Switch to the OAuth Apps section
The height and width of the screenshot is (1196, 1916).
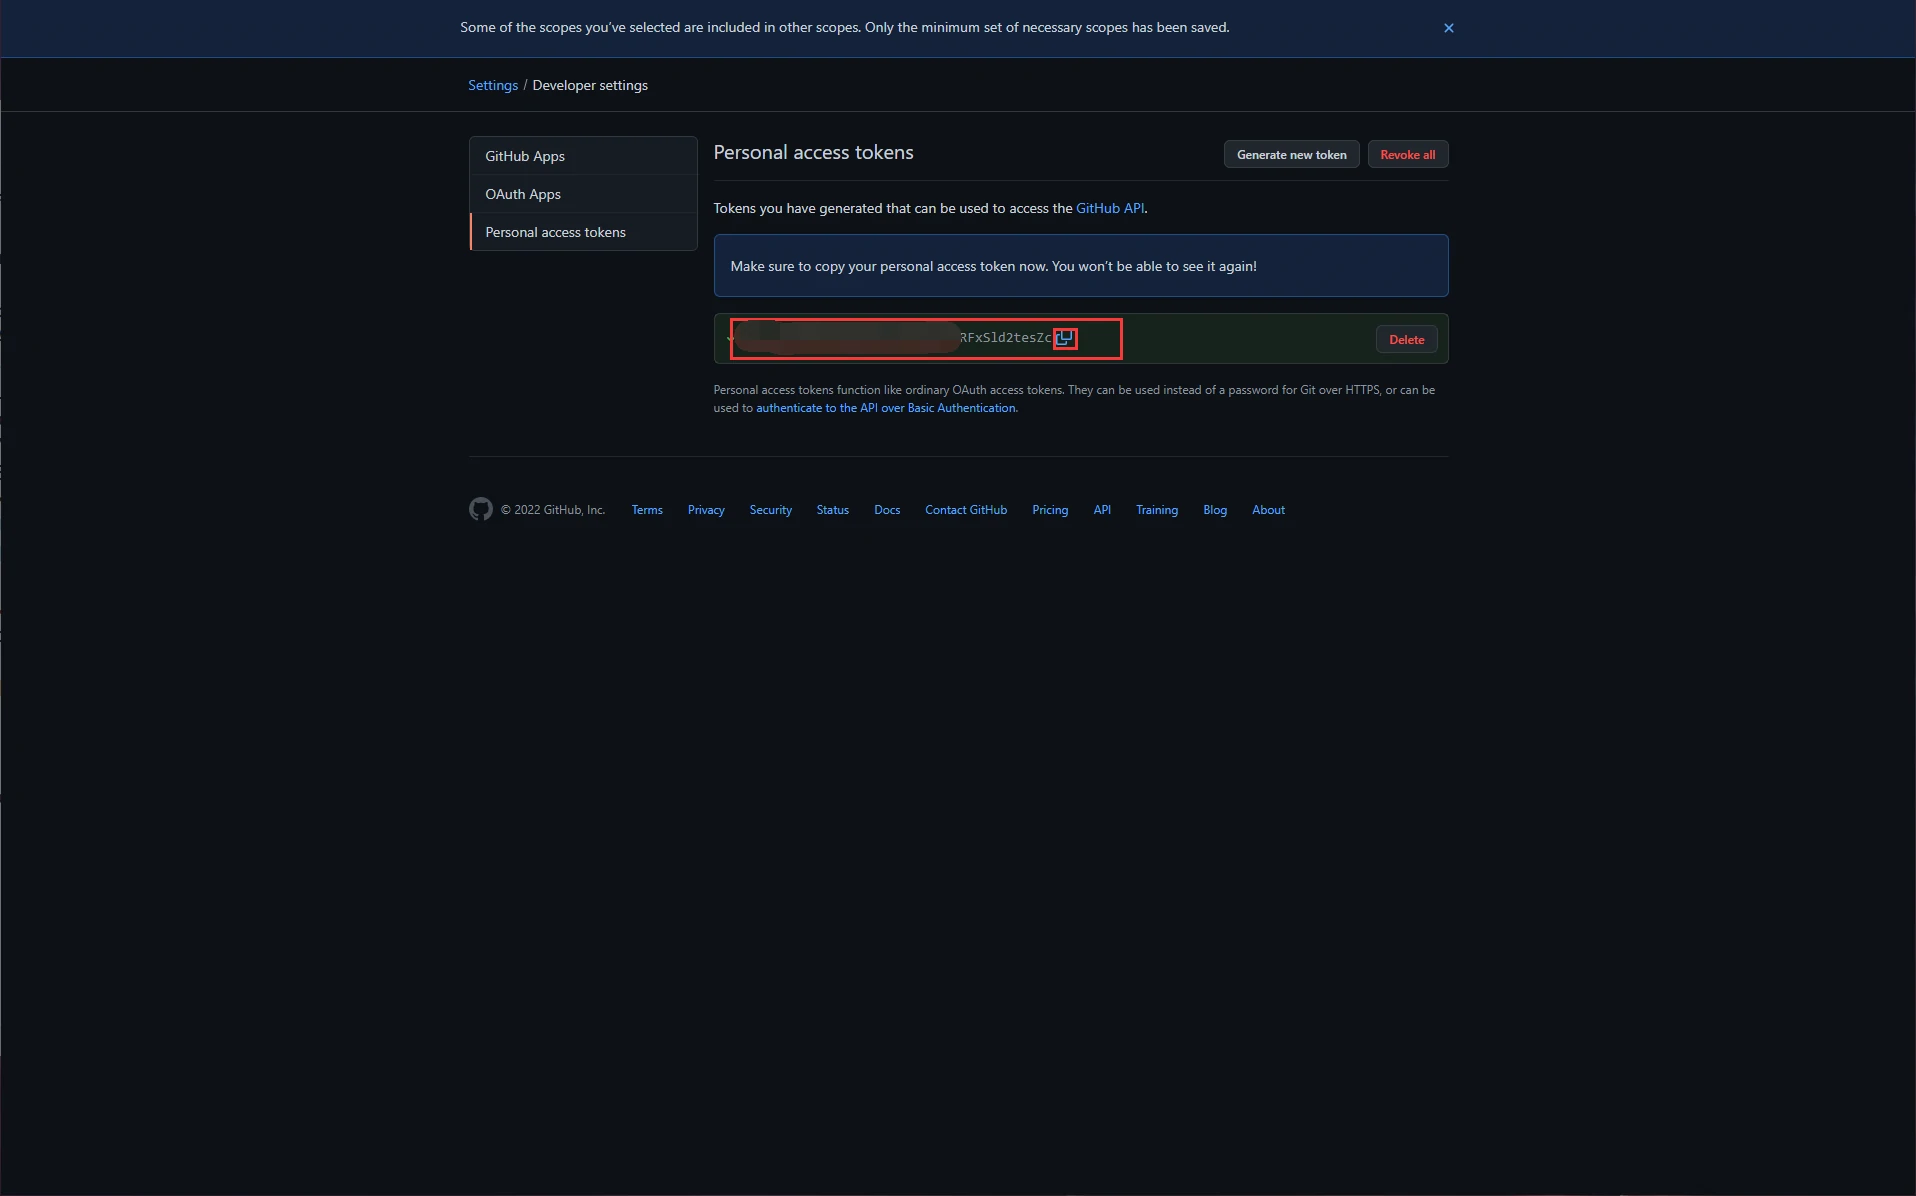click(523, 194)
